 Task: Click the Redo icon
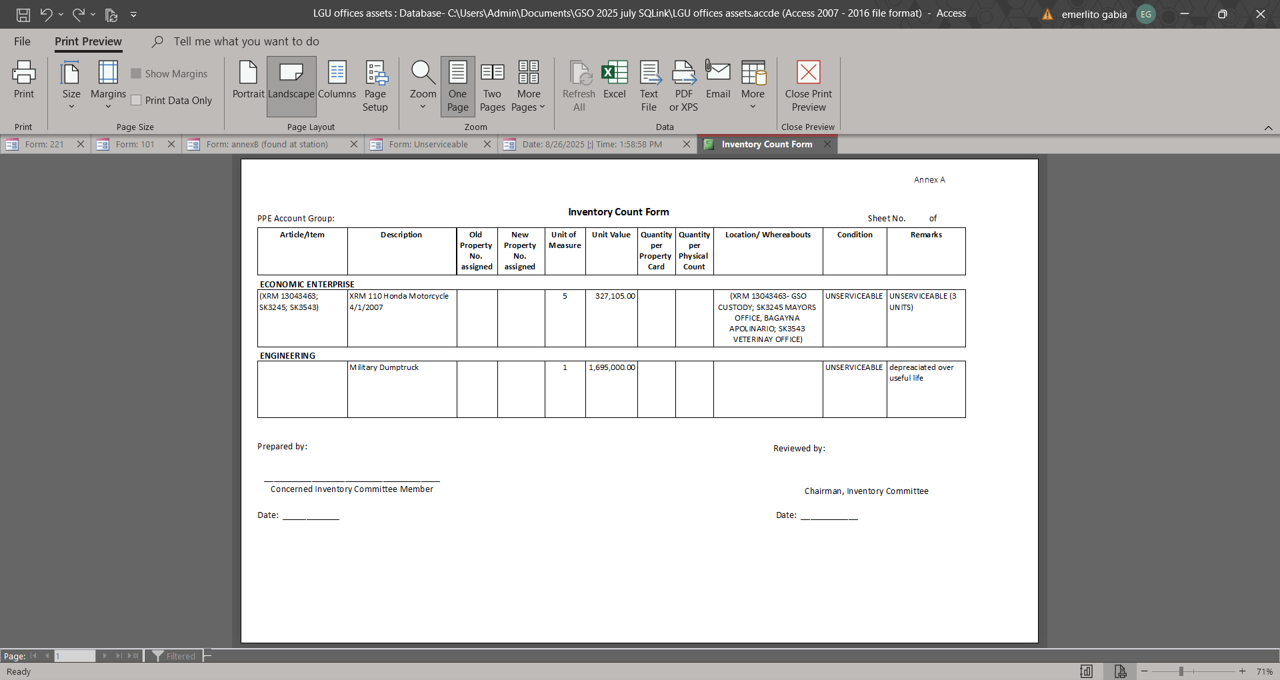pos(78,14)
